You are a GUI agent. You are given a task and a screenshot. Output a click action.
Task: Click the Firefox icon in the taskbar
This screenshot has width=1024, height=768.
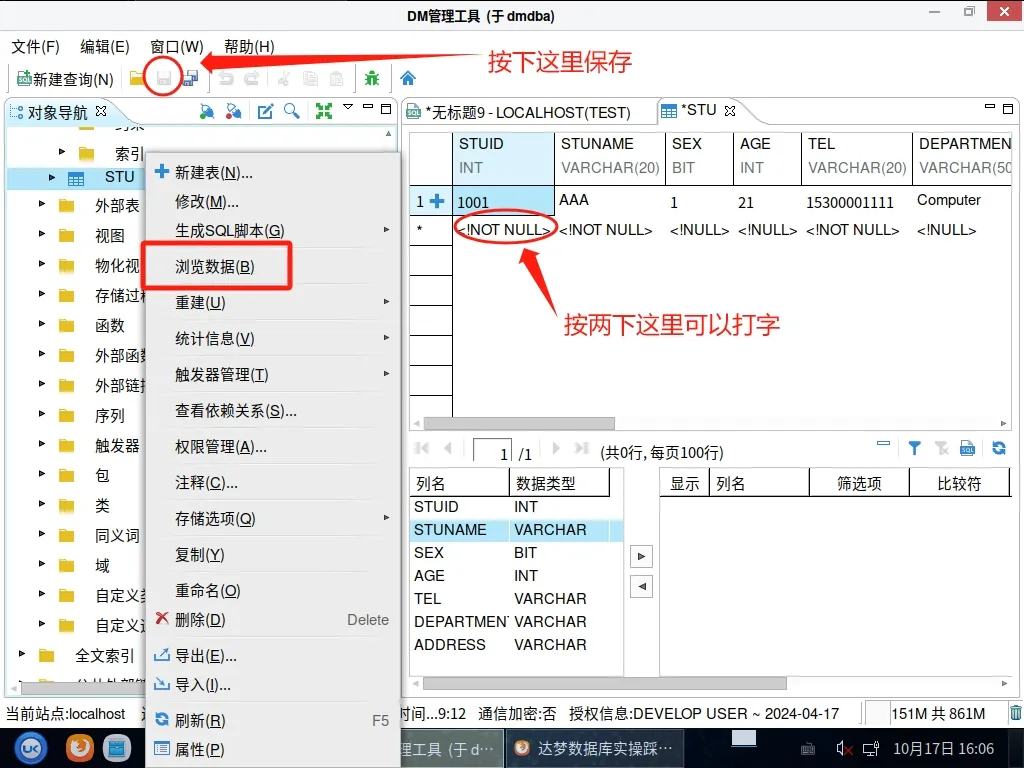pos(80,747)
